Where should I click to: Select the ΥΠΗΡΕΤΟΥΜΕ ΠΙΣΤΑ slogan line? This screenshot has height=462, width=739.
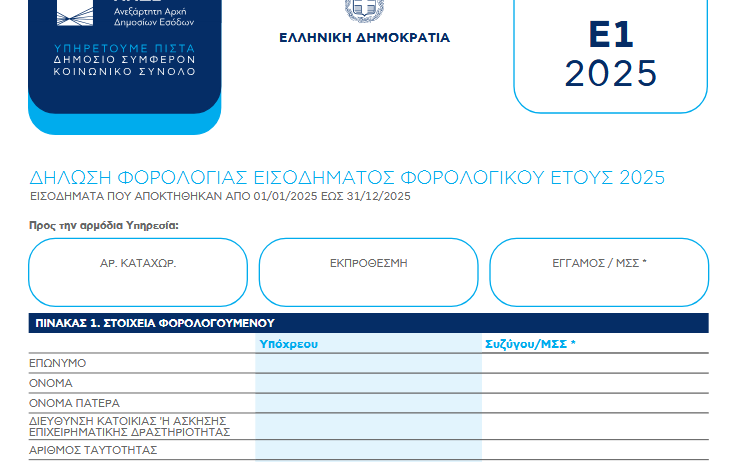pos(124,49)
